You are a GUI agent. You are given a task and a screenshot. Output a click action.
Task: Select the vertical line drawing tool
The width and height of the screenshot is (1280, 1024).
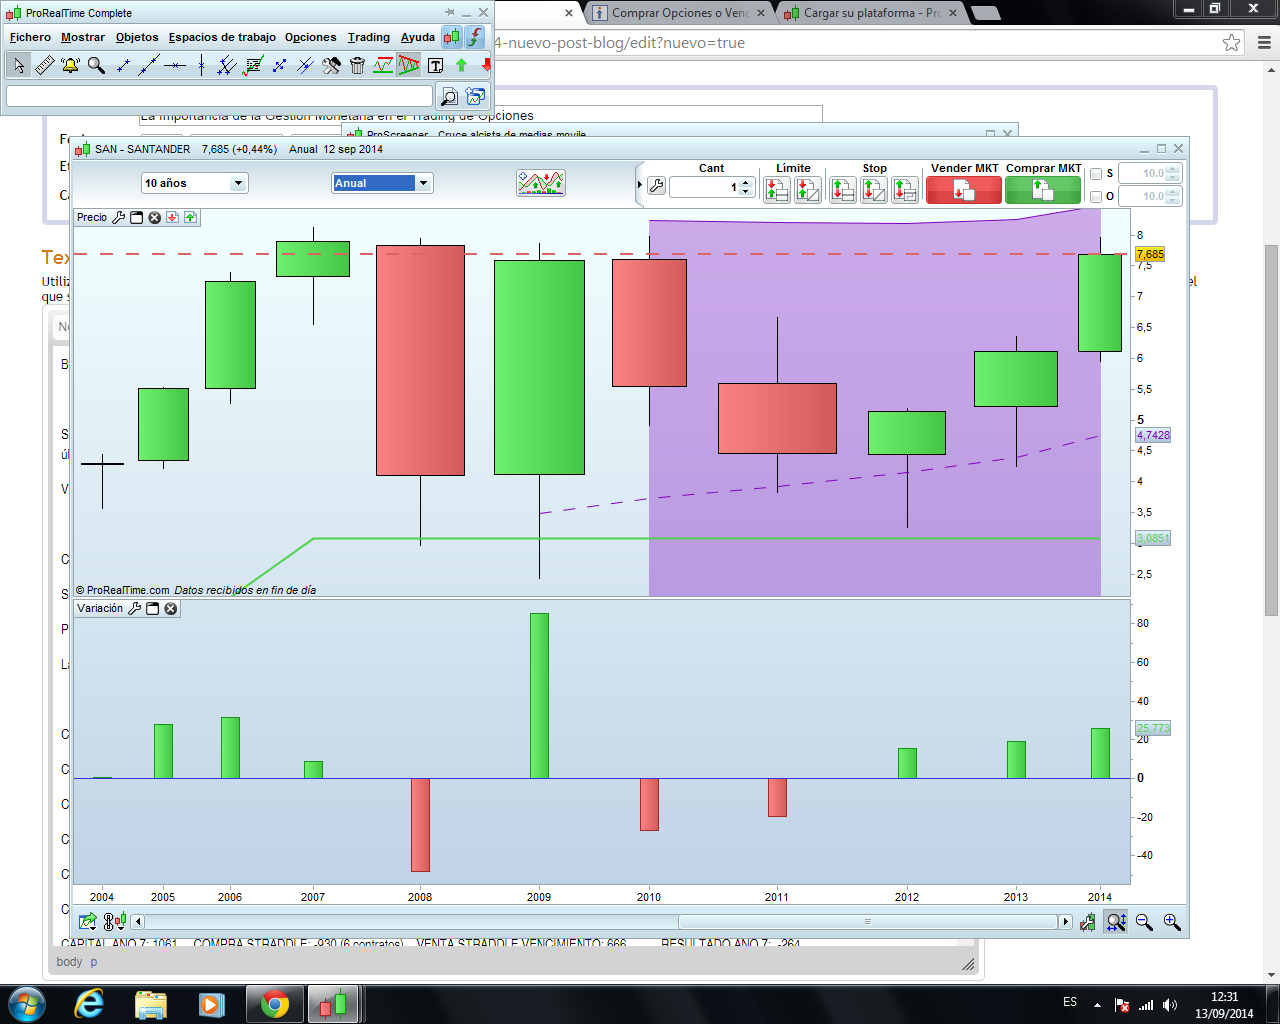(201, 66)
